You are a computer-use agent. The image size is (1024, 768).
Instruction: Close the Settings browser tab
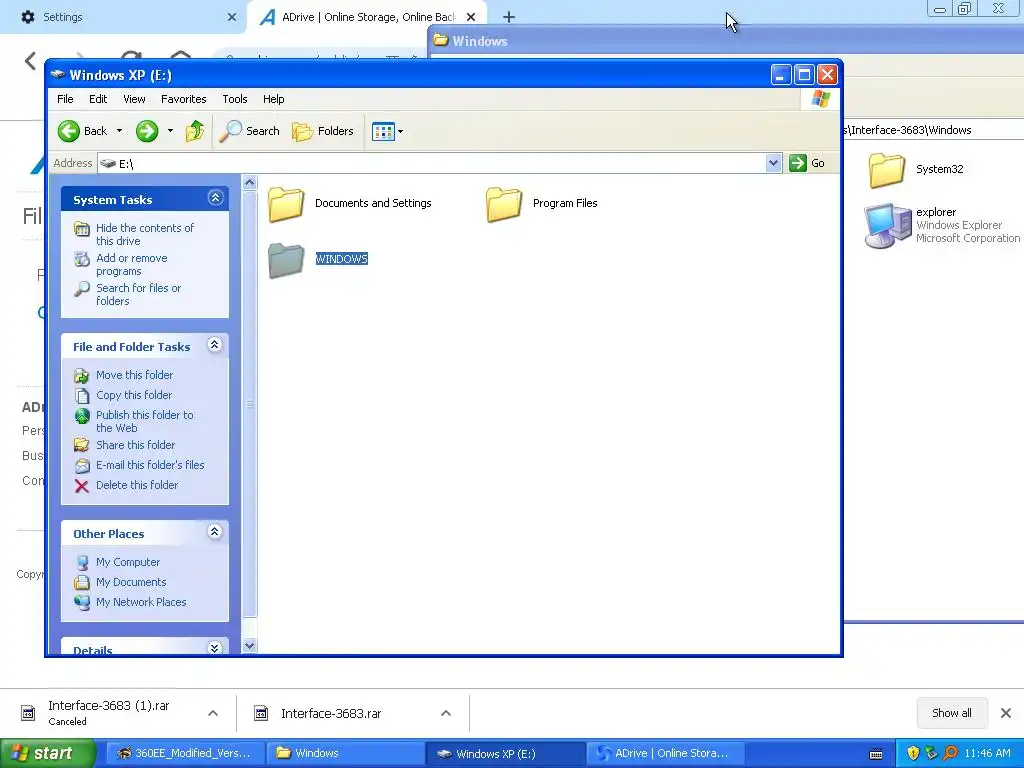(x=231, y=17)
